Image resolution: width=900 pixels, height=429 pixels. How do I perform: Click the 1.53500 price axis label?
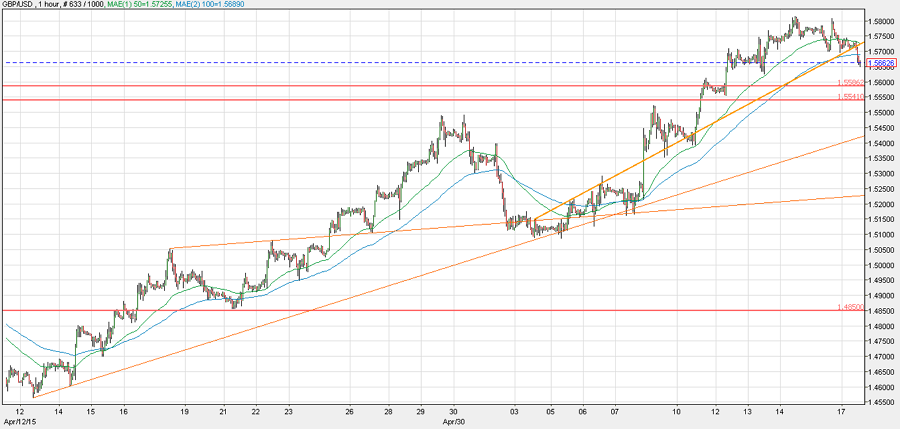click(x=882, y=159)
